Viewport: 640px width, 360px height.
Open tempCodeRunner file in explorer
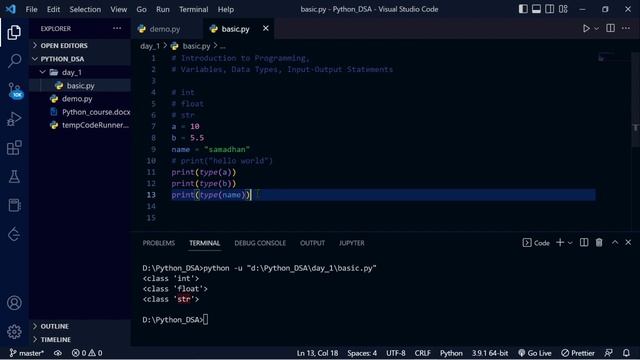click(80, 125)
